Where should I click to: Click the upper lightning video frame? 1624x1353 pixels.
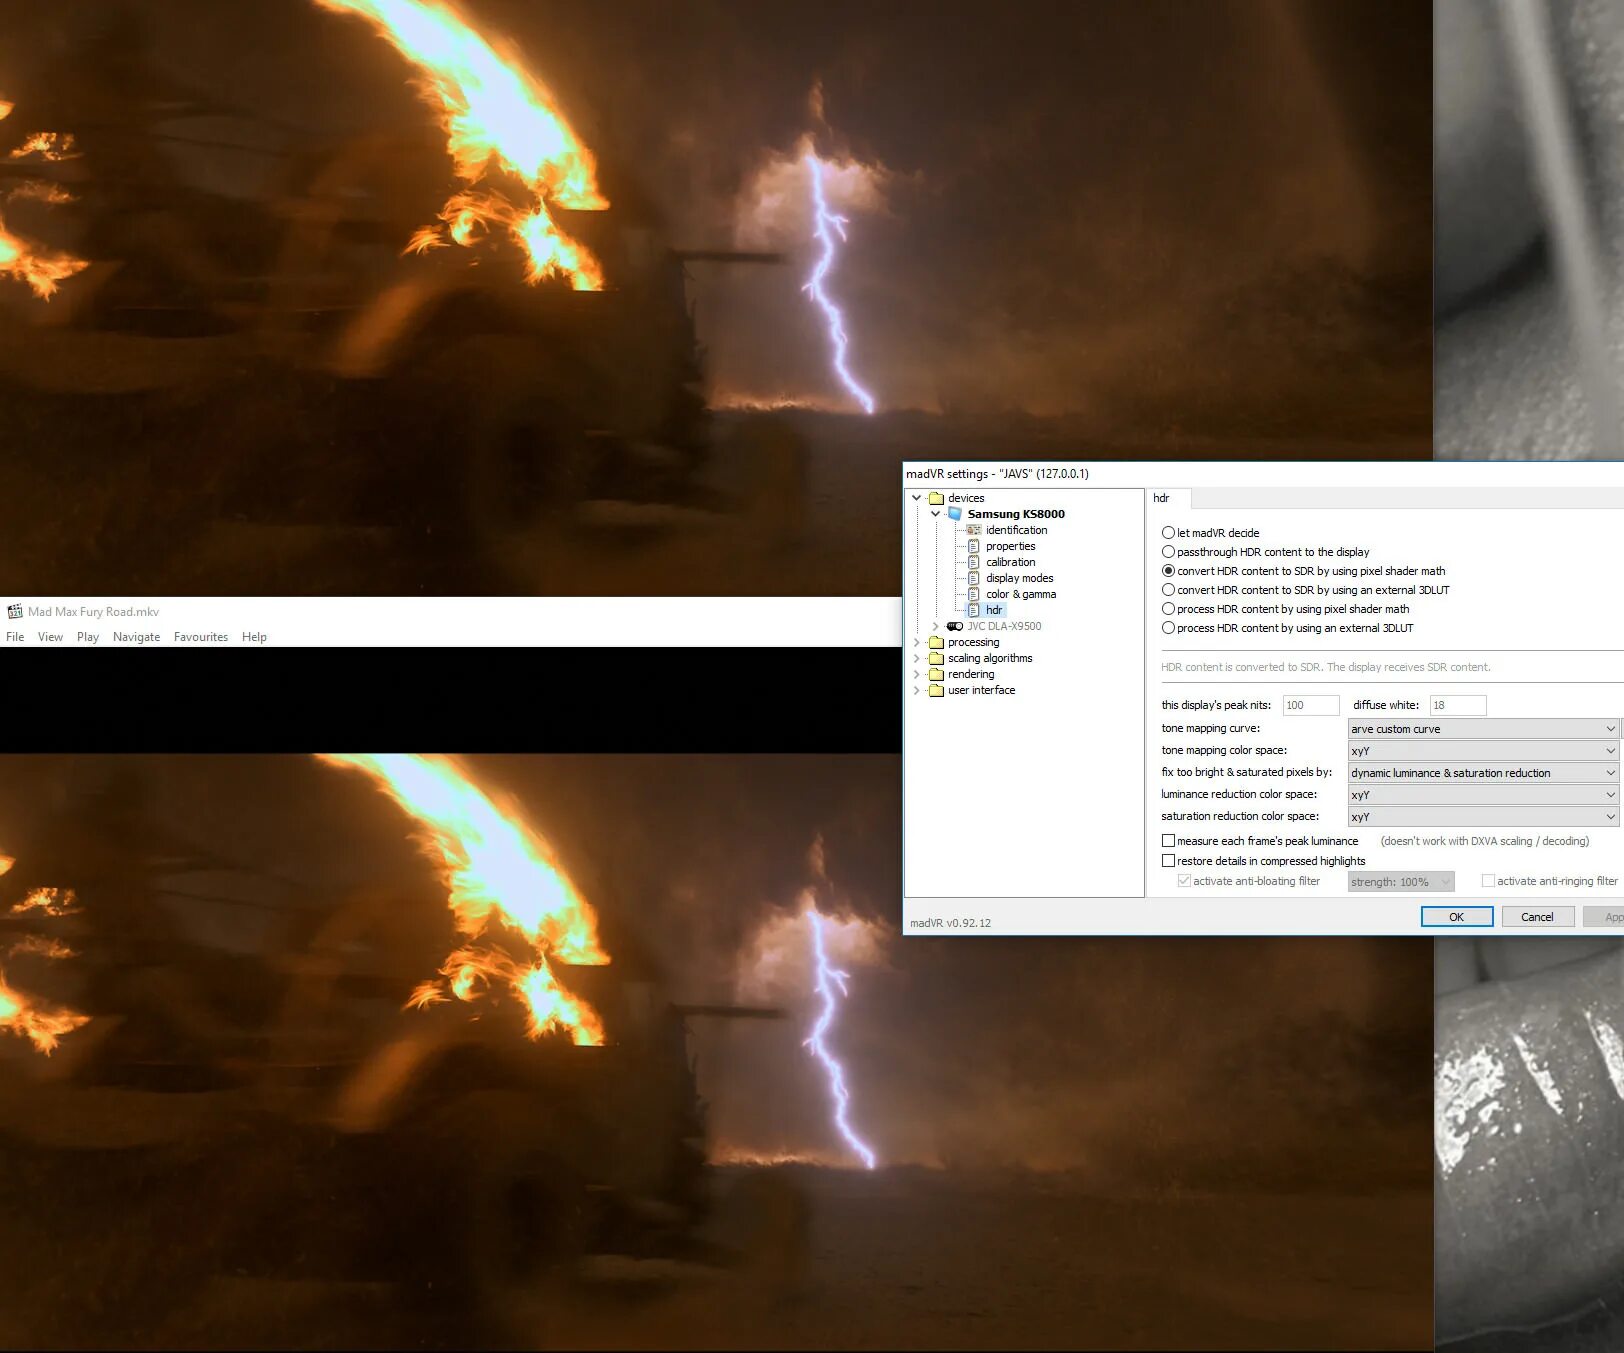[x=716, y=298]
